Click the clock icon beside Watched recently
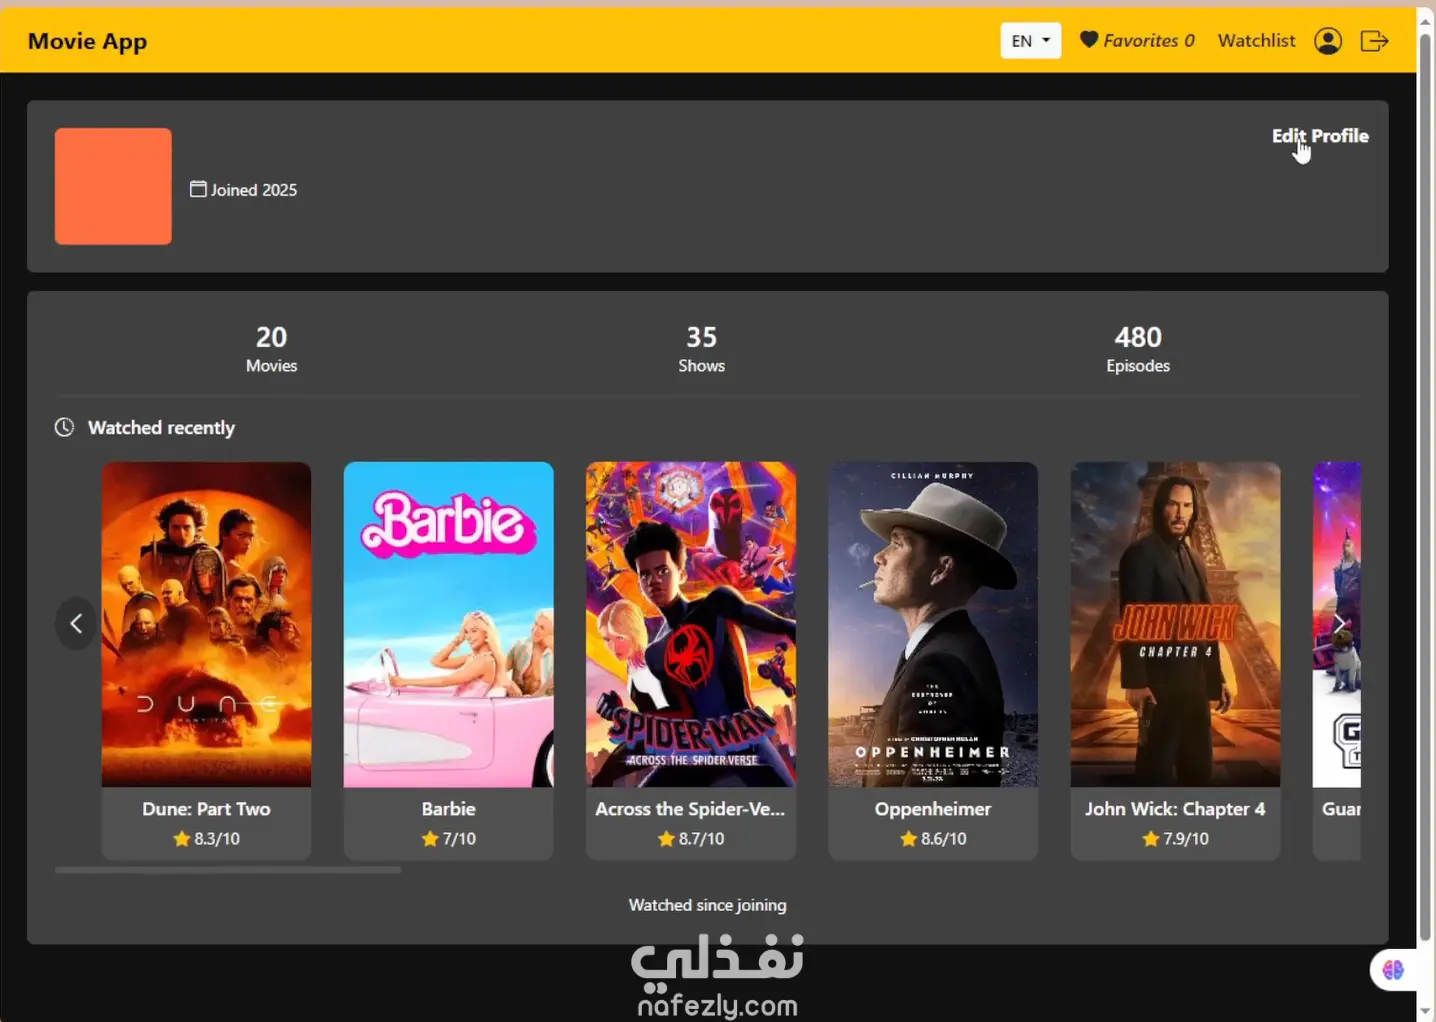 click(x=64, y=428)
